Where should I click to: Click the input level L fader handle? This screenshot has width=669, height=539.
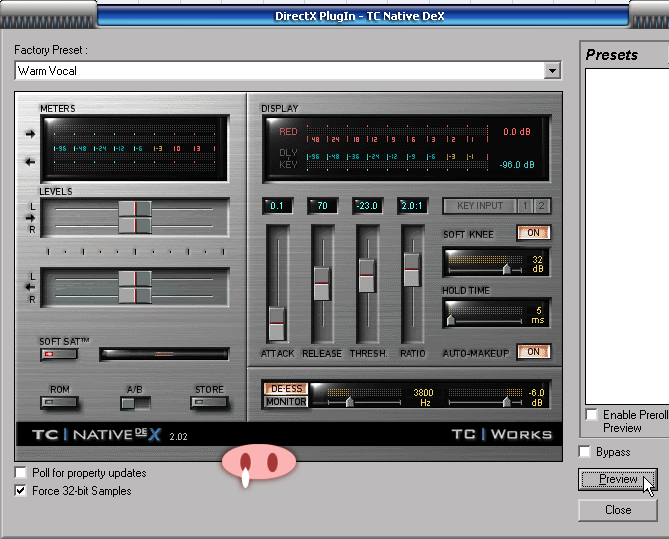135,209
